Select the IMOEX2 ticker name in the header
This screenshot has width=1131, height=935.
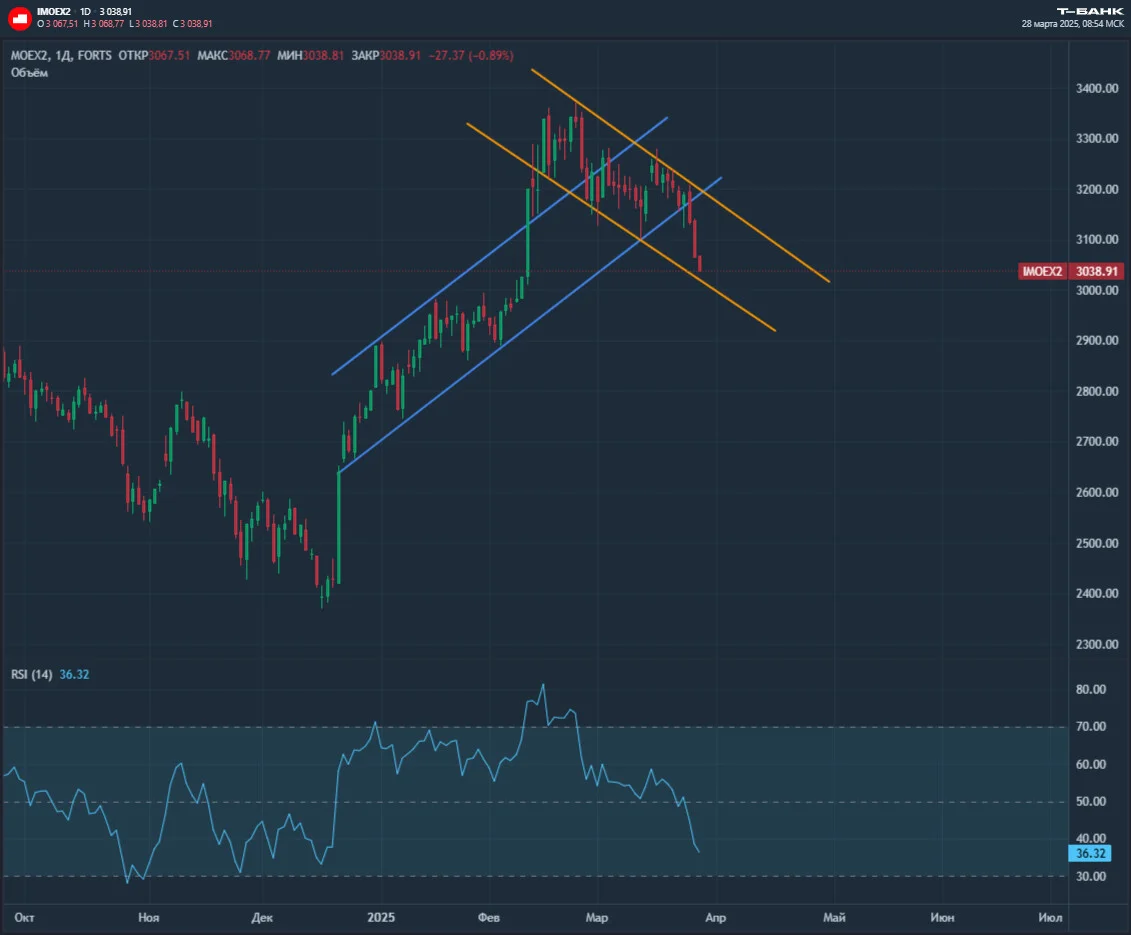[54, 12]
